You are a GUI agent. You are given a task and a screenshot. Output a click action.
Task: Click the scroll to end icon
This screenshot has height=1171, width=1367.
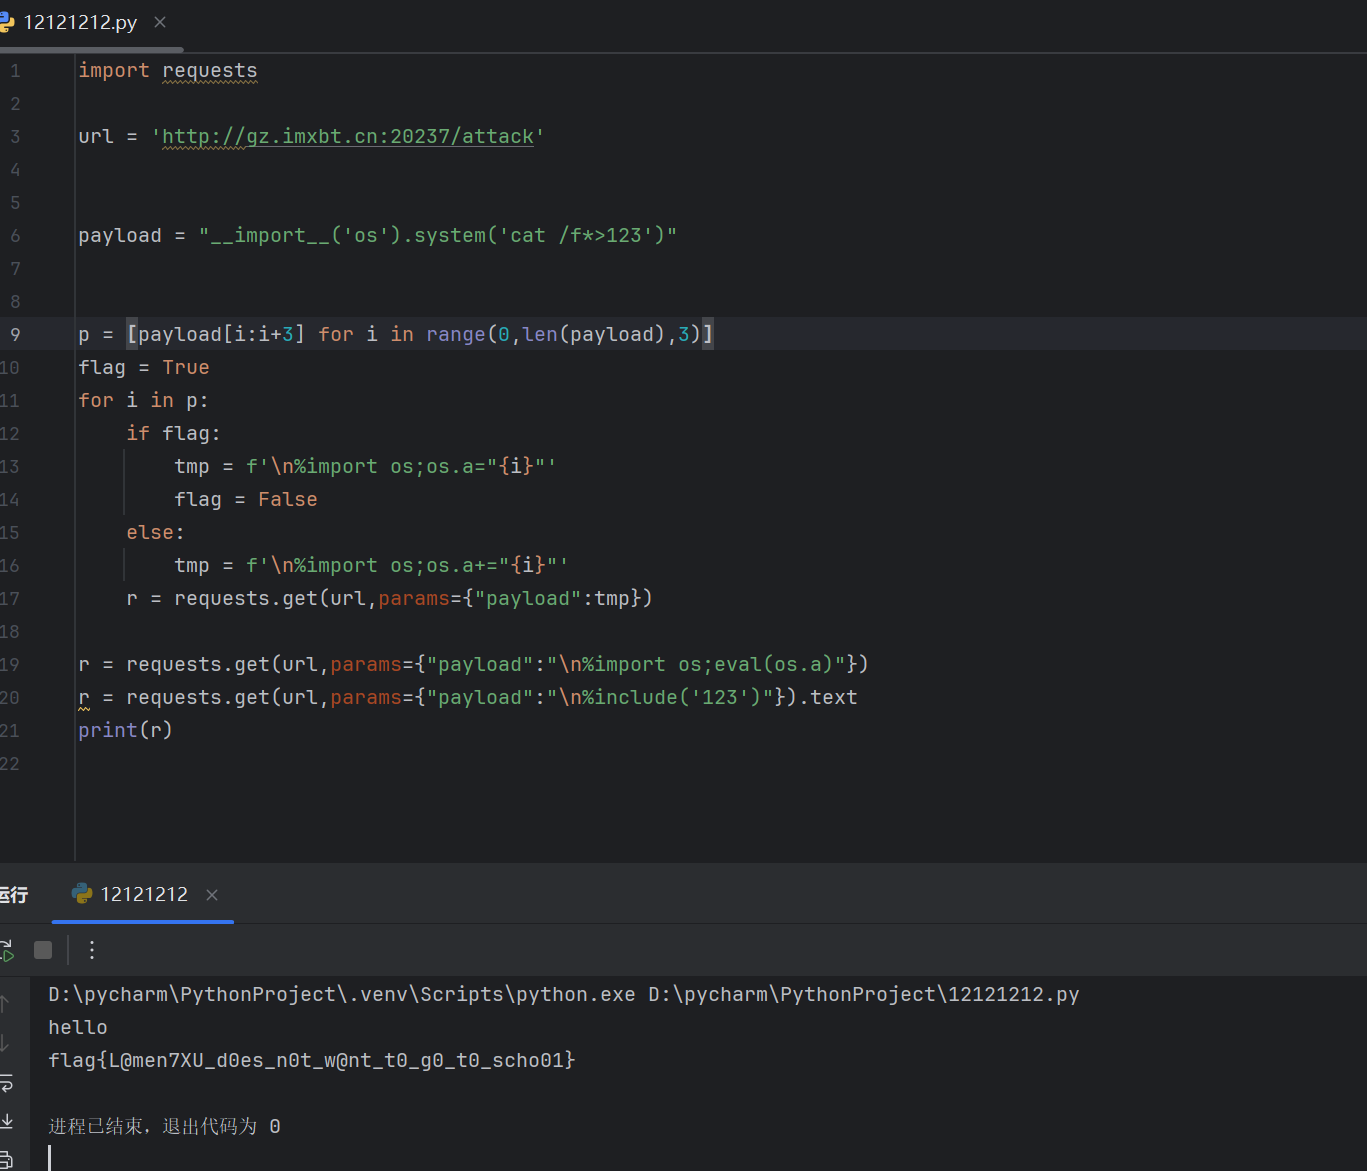[6, 1121]
